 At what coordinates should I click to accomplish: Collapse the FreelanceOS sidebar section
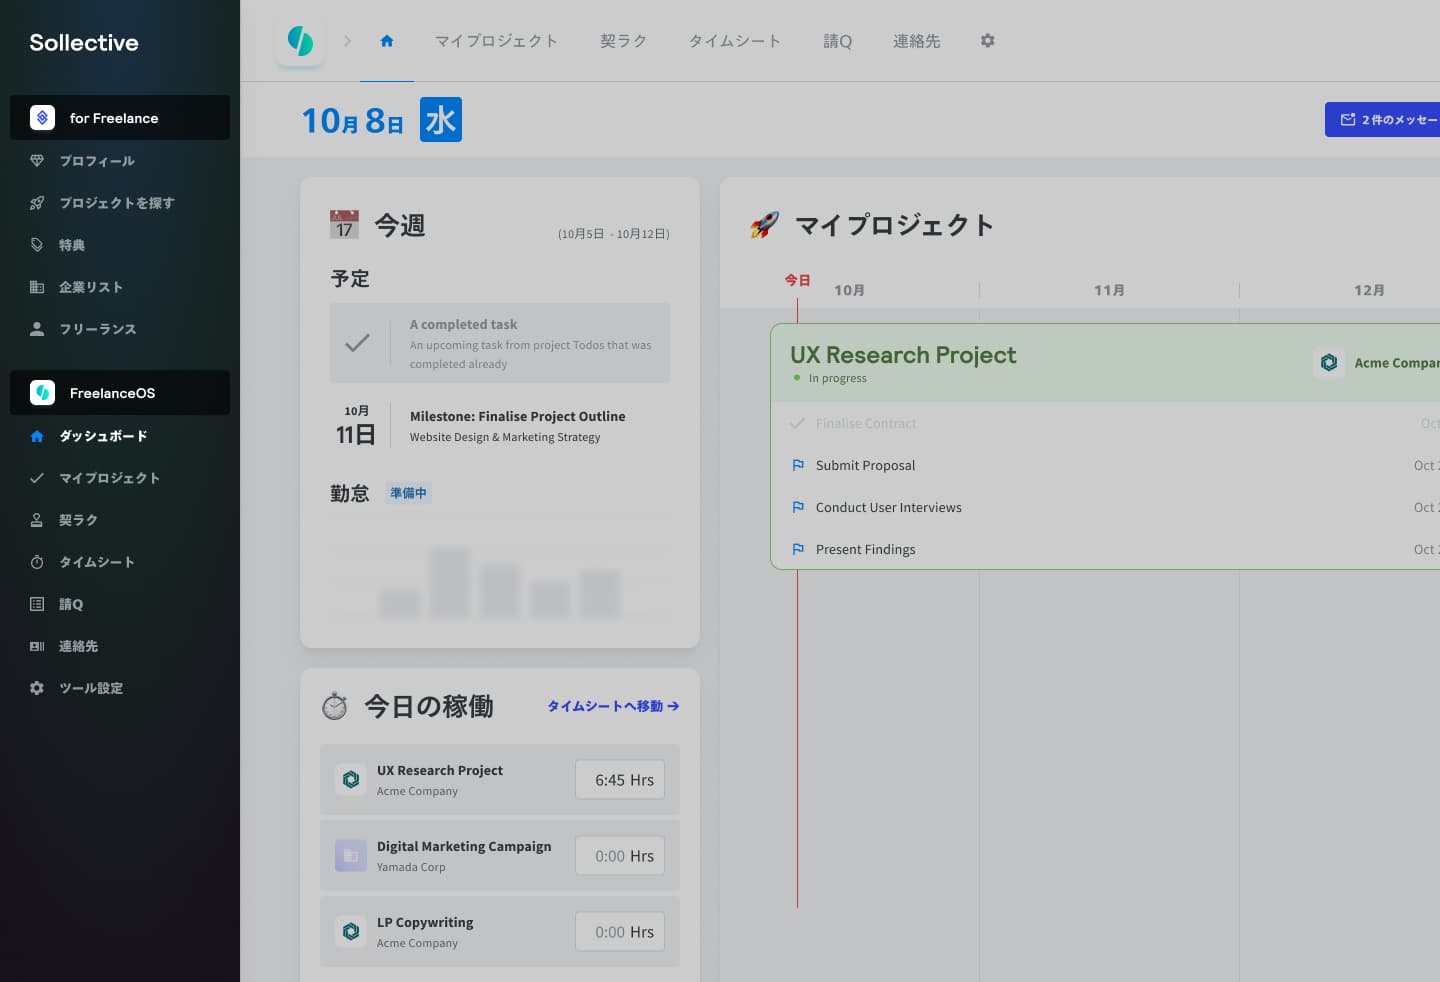click(120, 393)
